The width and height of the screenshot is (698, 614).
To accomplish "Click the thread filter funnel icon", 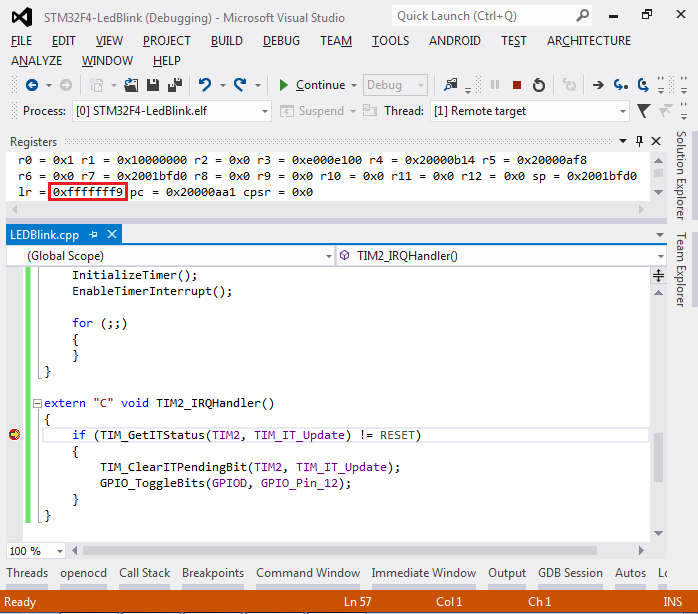I will coord(643,110).
